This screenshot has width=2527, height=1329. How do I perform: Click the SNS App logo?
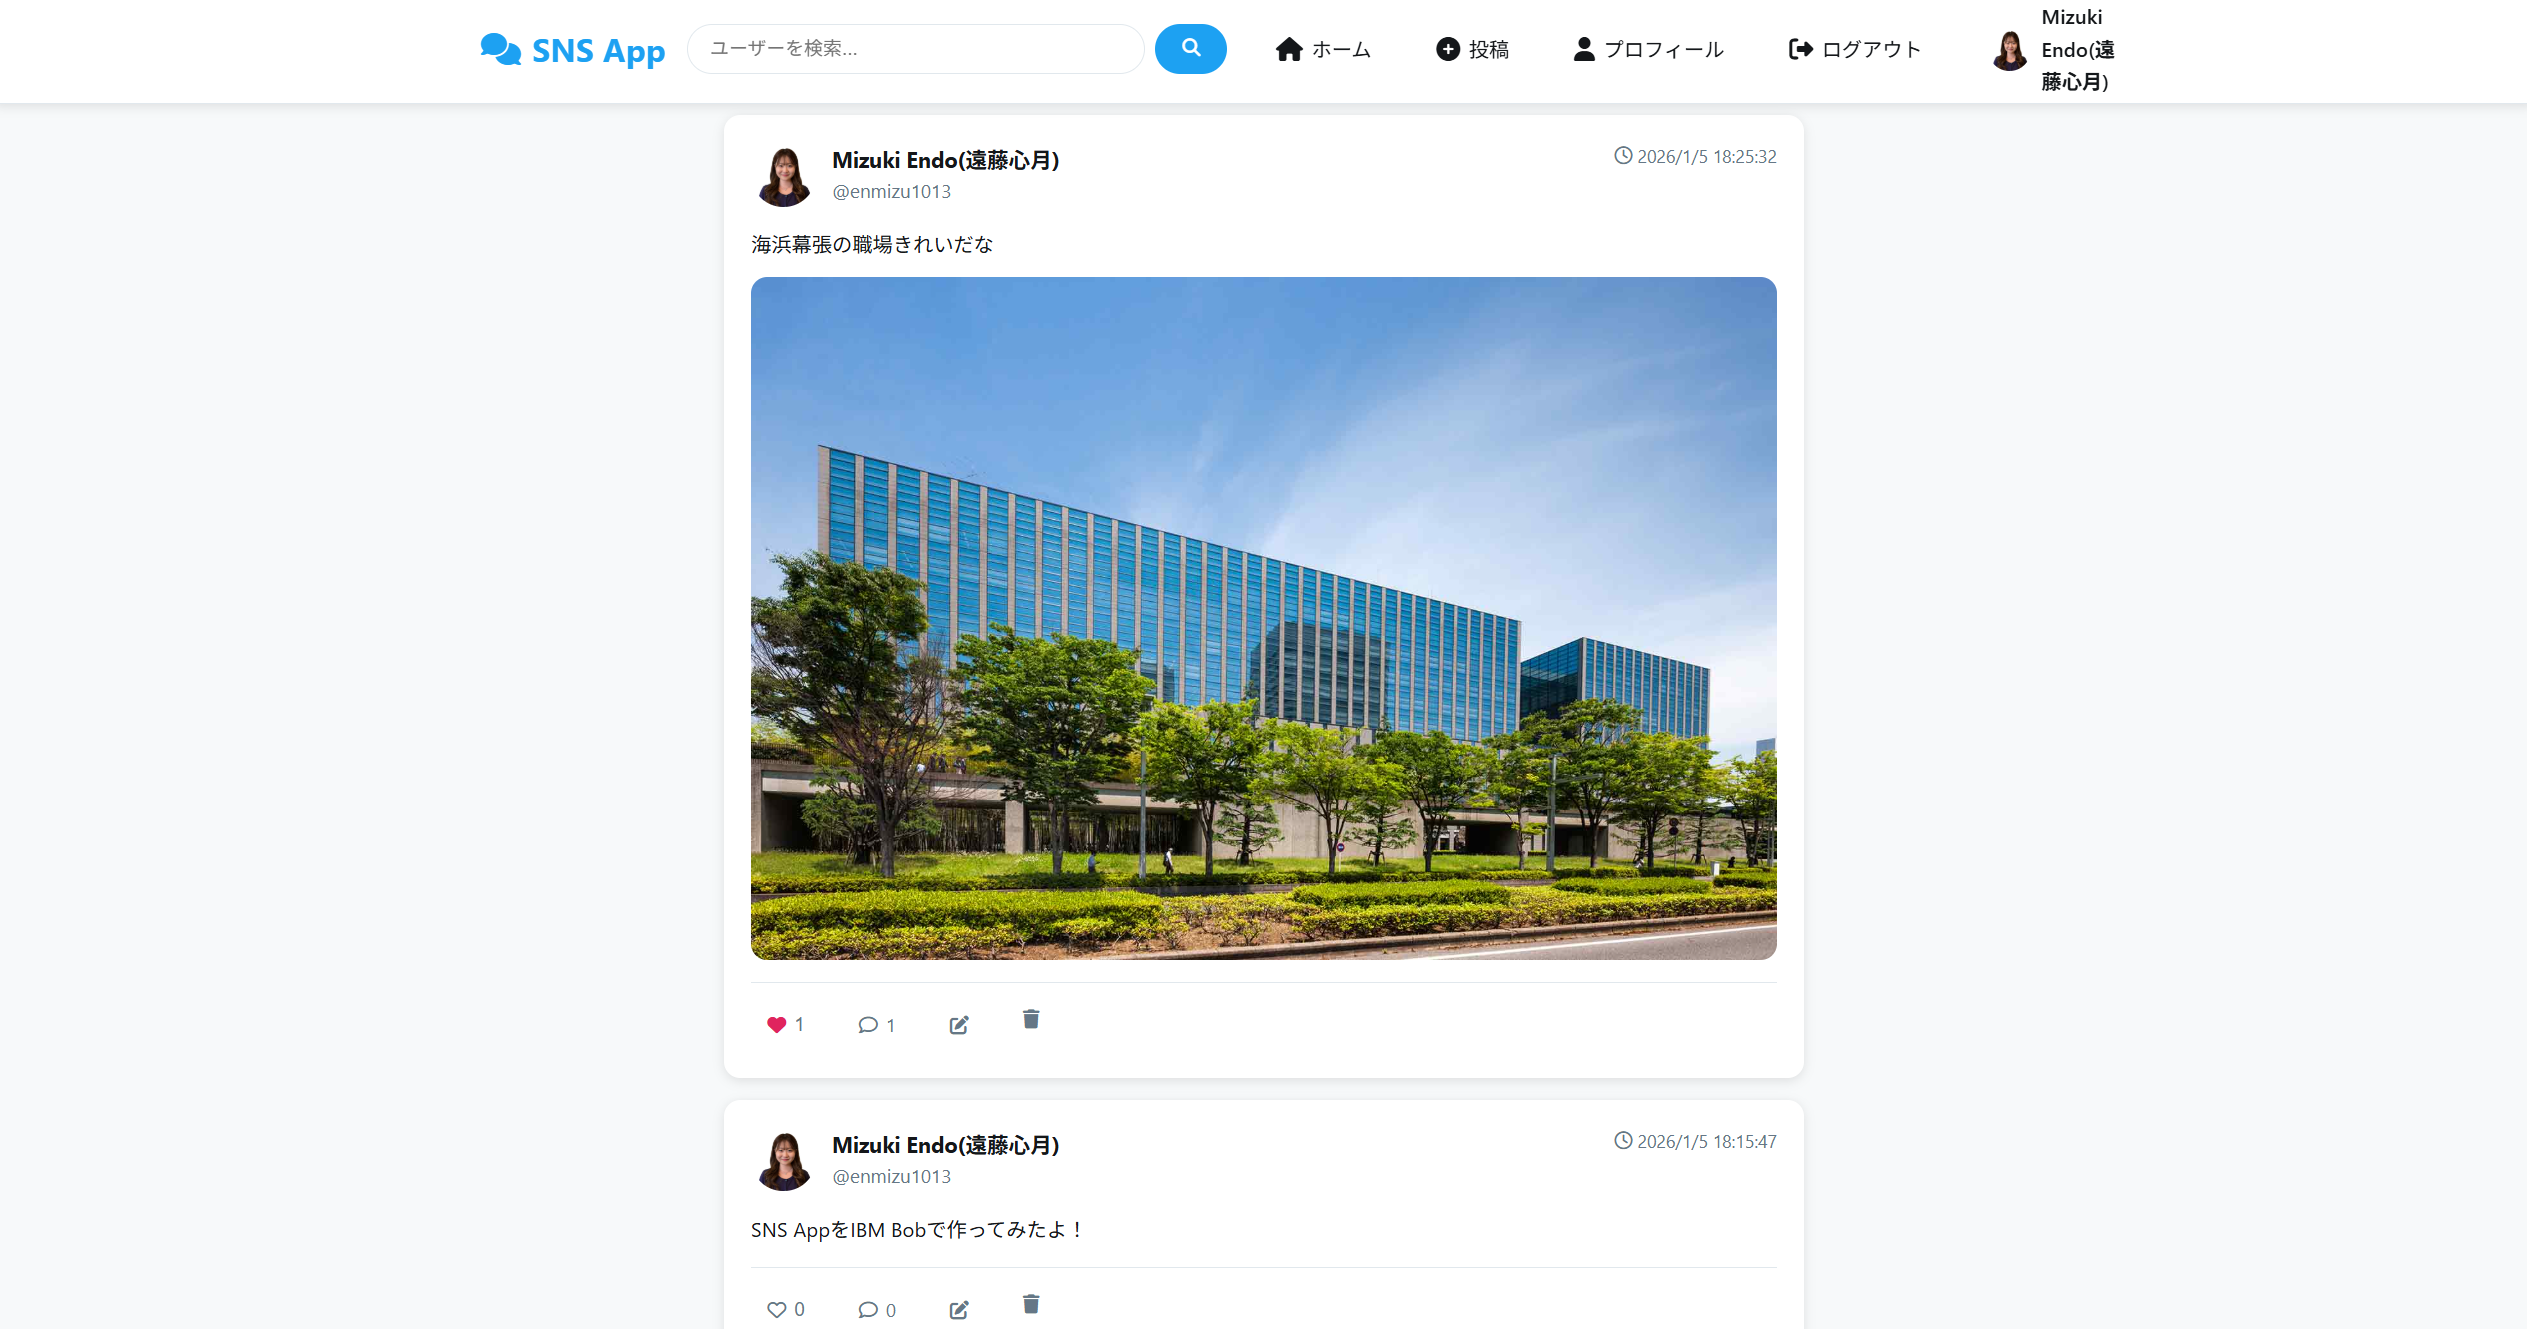[x=573, y=49]
